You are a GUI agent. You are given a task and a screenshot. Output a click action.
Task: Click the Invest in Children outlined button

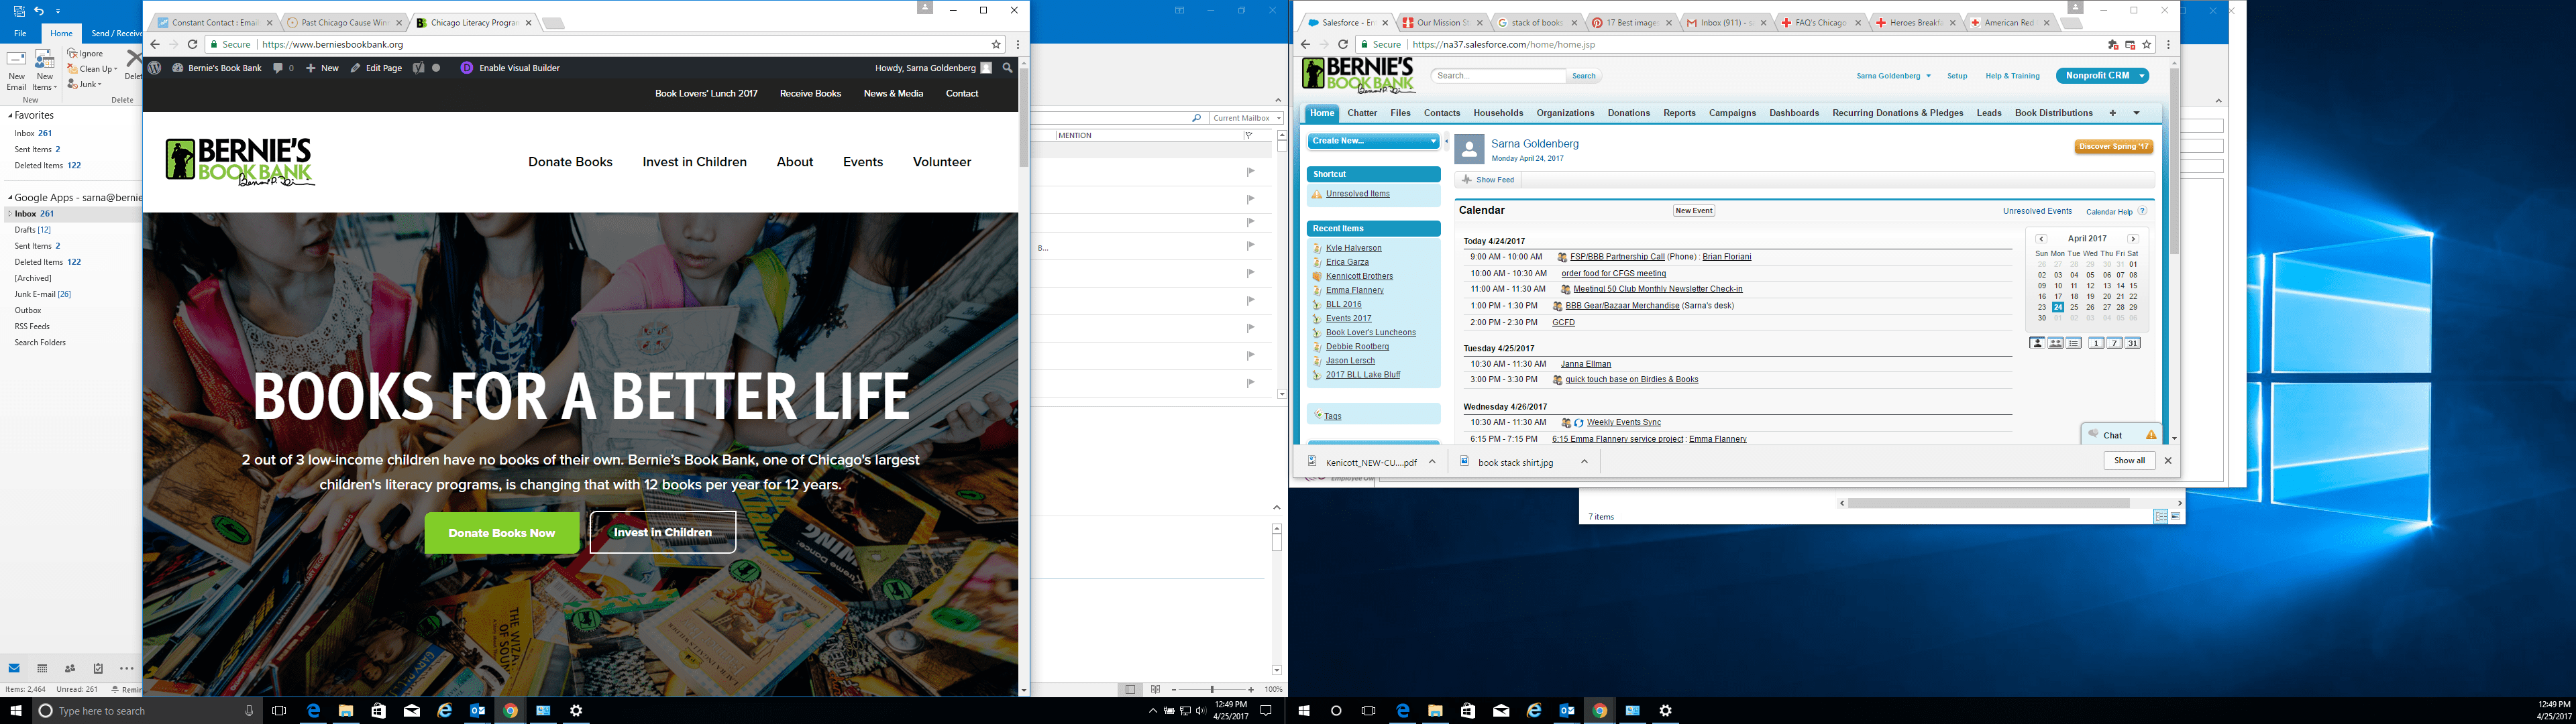[662, 532]
